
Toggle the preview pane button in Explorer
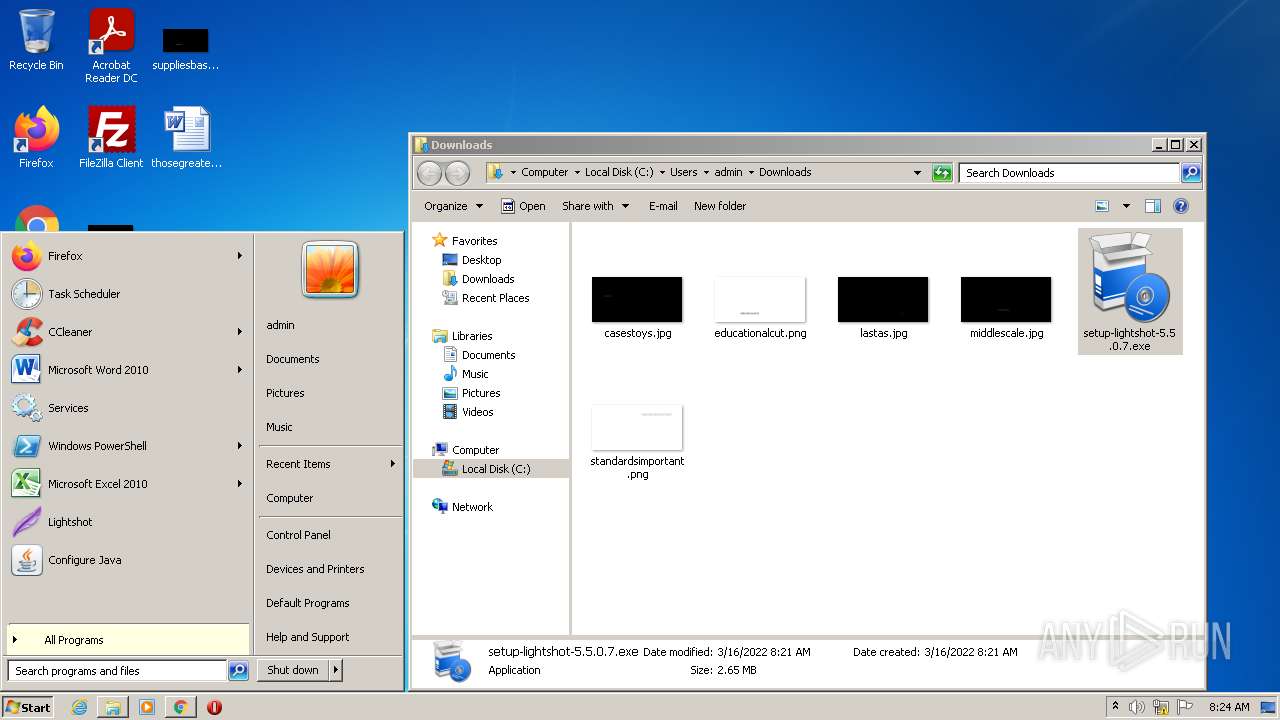click(1153, 206)
